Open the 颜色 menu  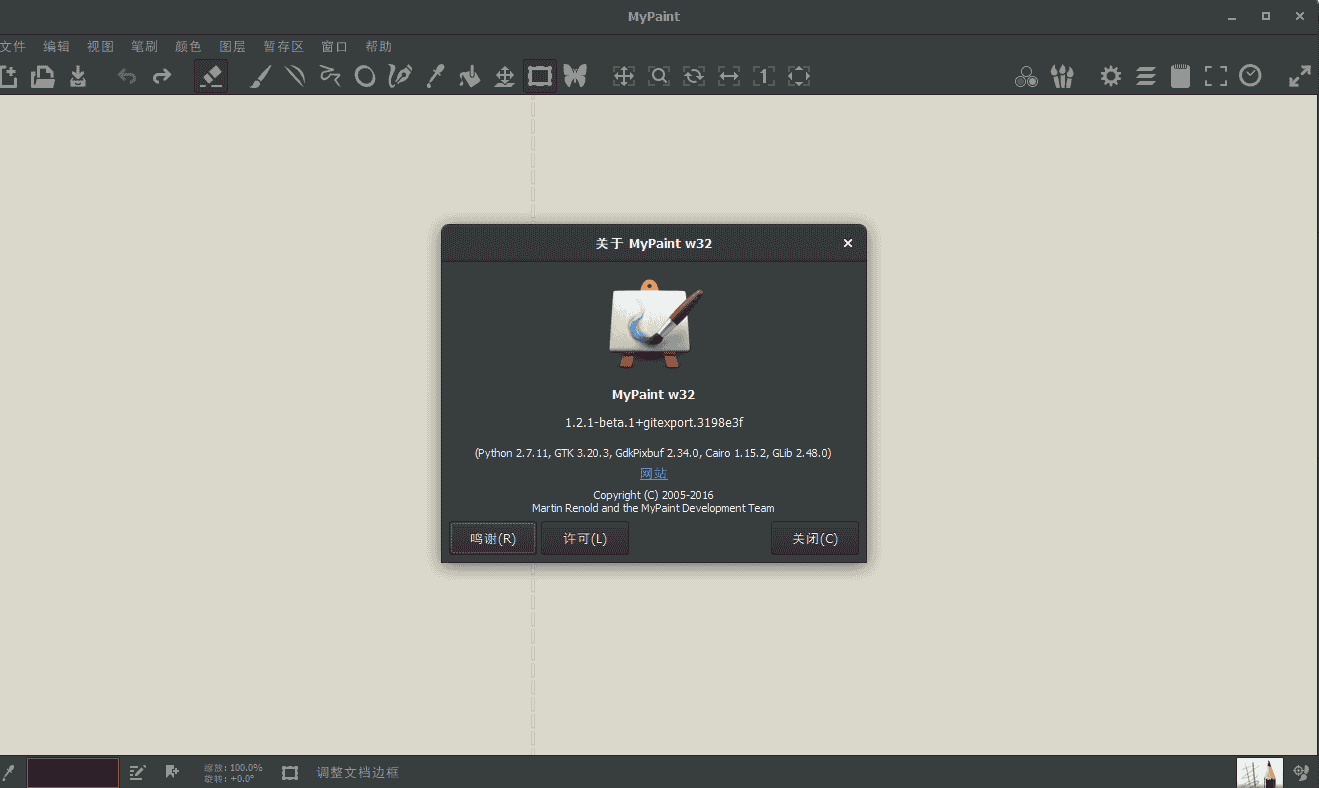(x=187, y=45)
